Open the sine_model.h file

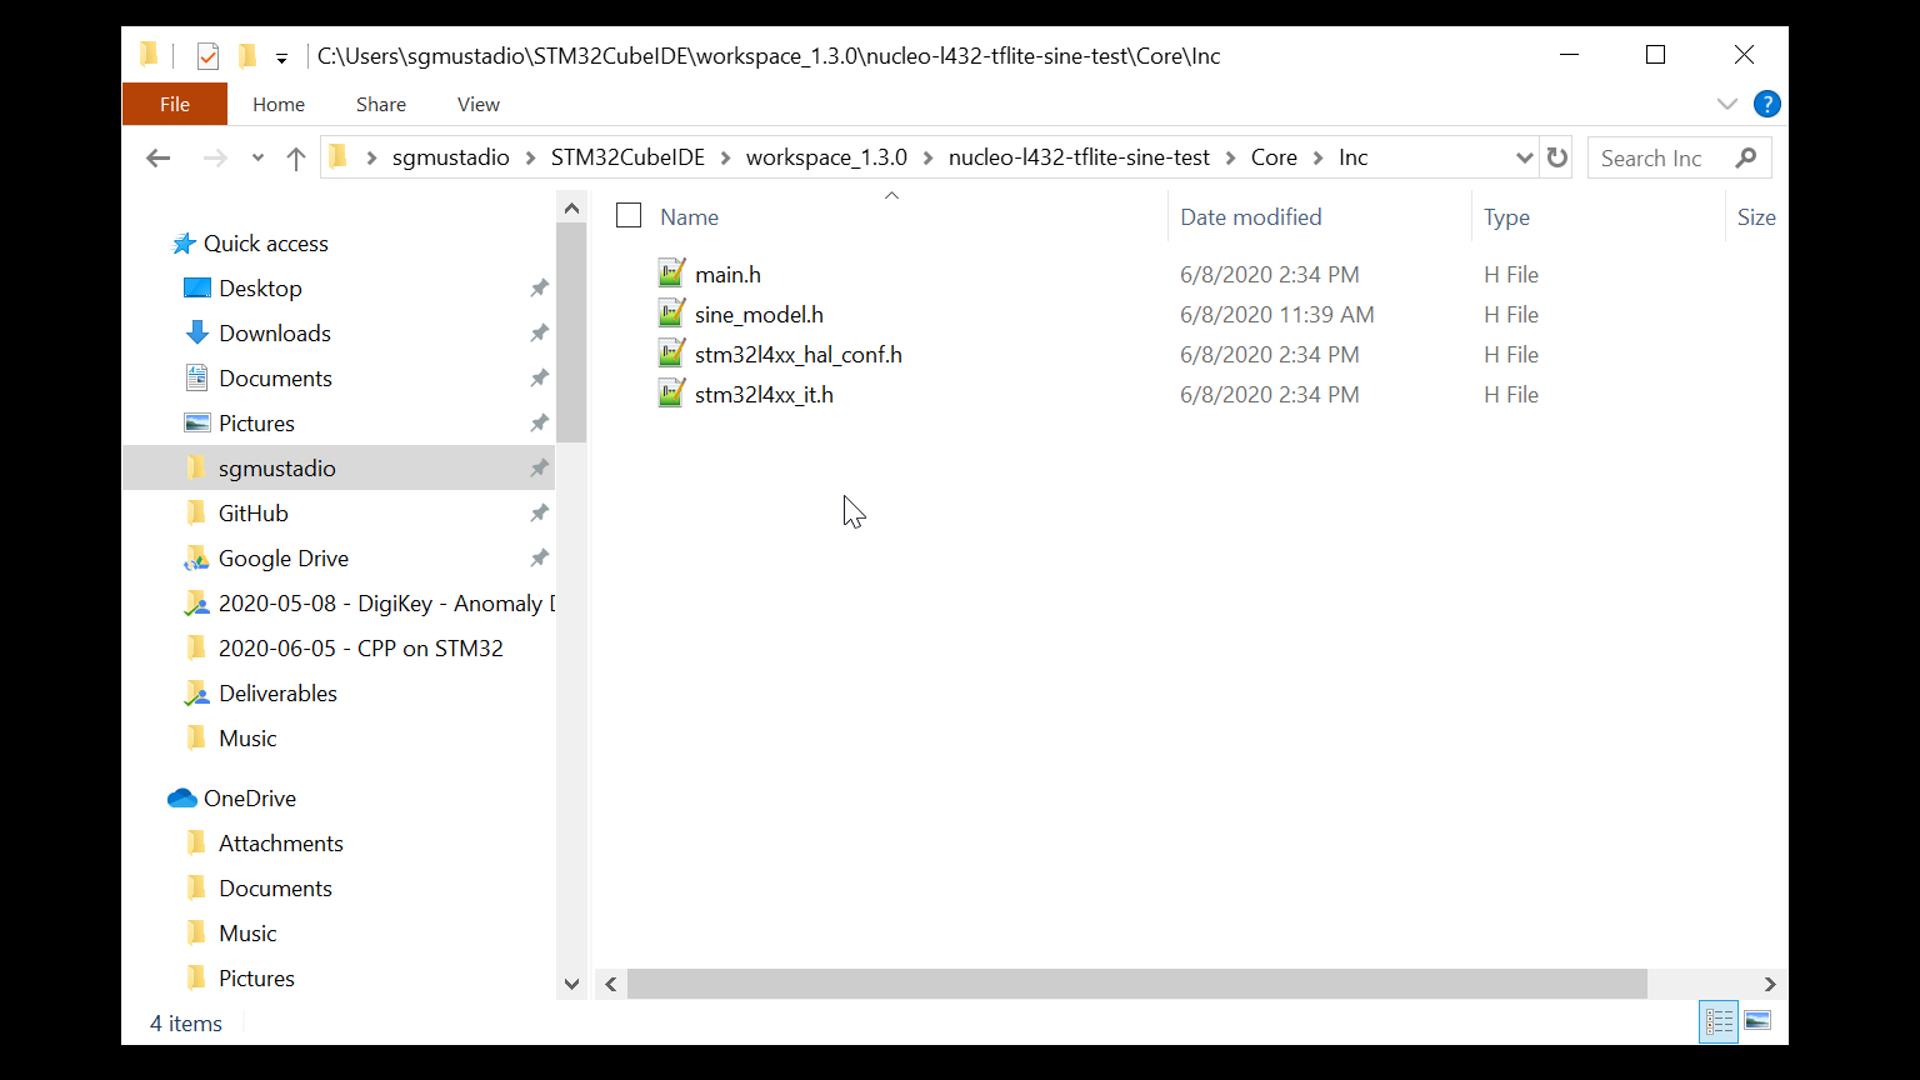point(758,314)
